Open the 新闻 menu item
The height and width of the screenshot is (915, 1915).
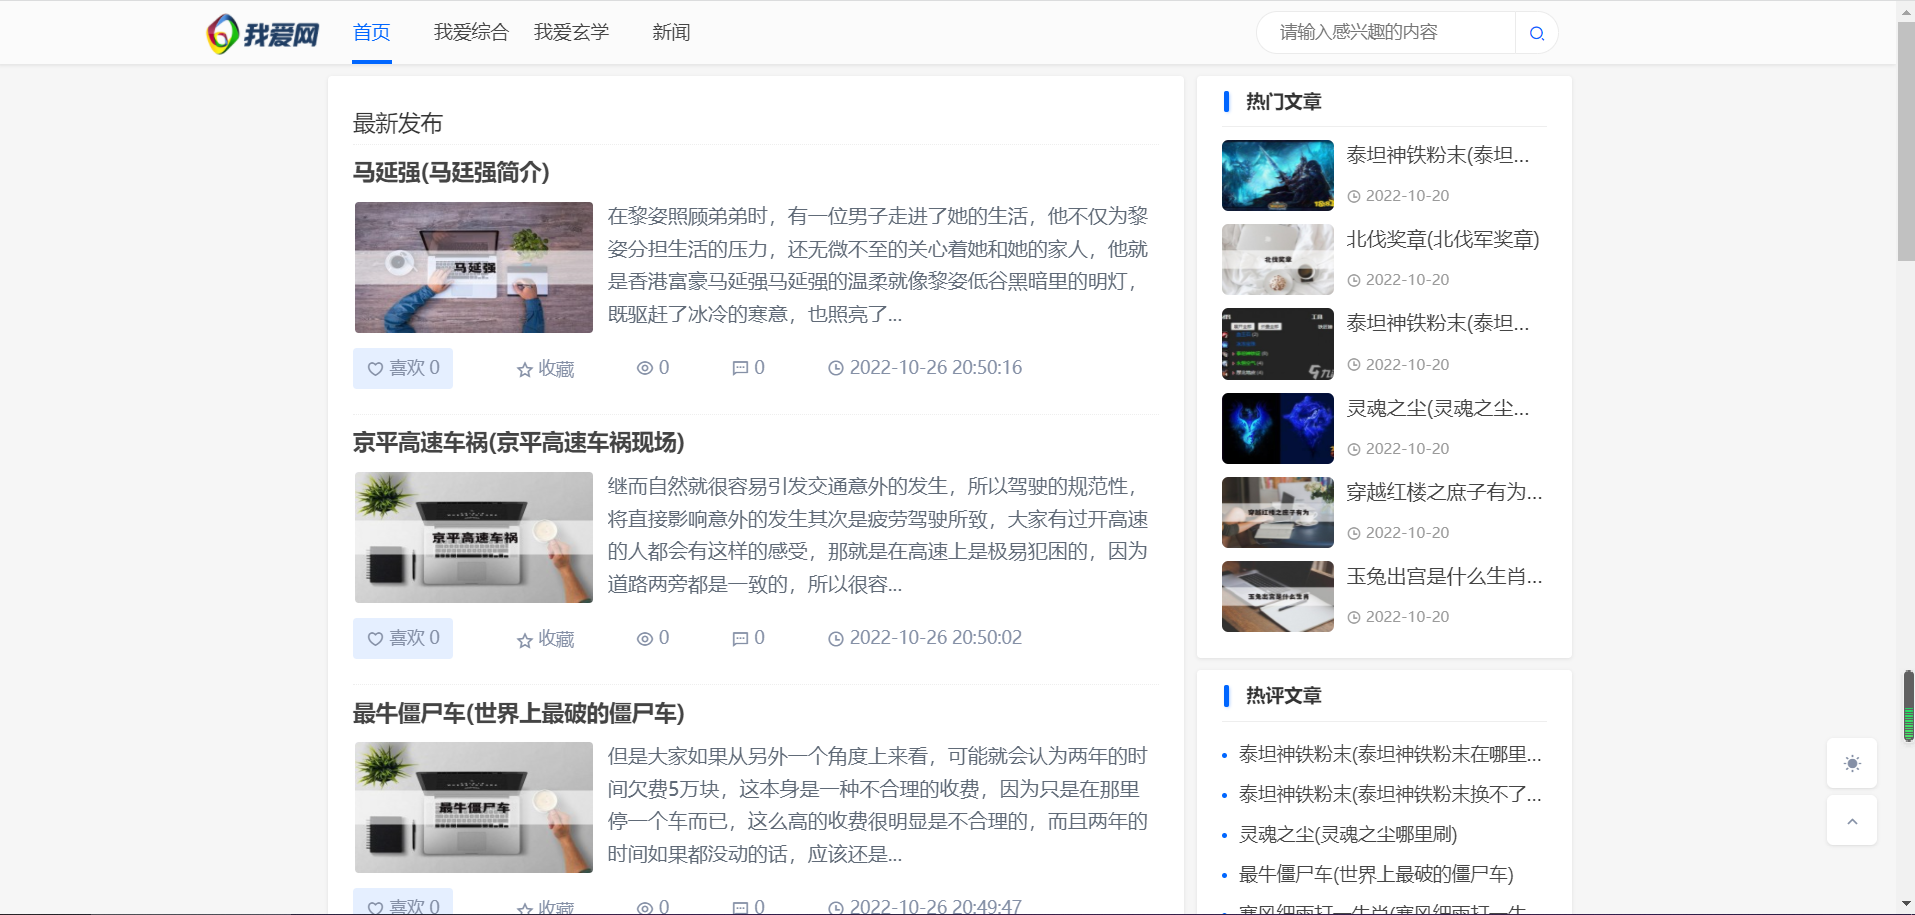[671, 32]
